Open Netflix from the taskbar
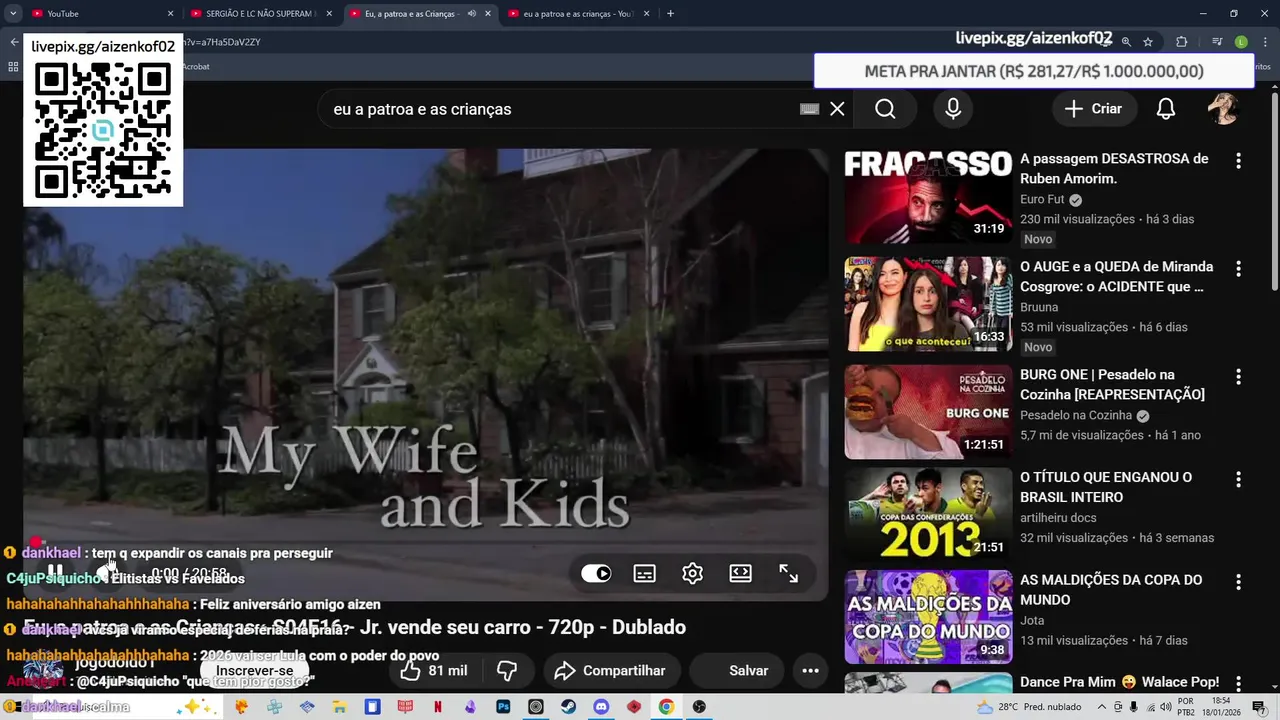1280x720 pixels. click(x=437, y=706)
